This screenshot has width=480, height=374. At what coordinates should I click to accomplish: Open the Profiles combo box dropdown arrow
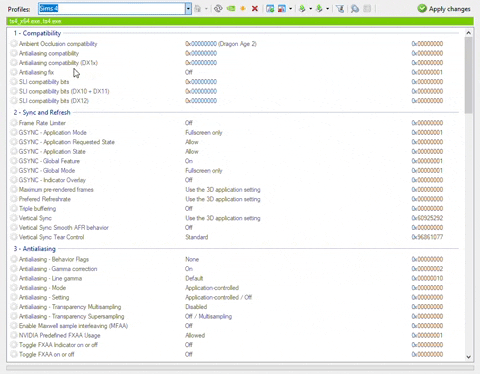(x=188, y=9)
